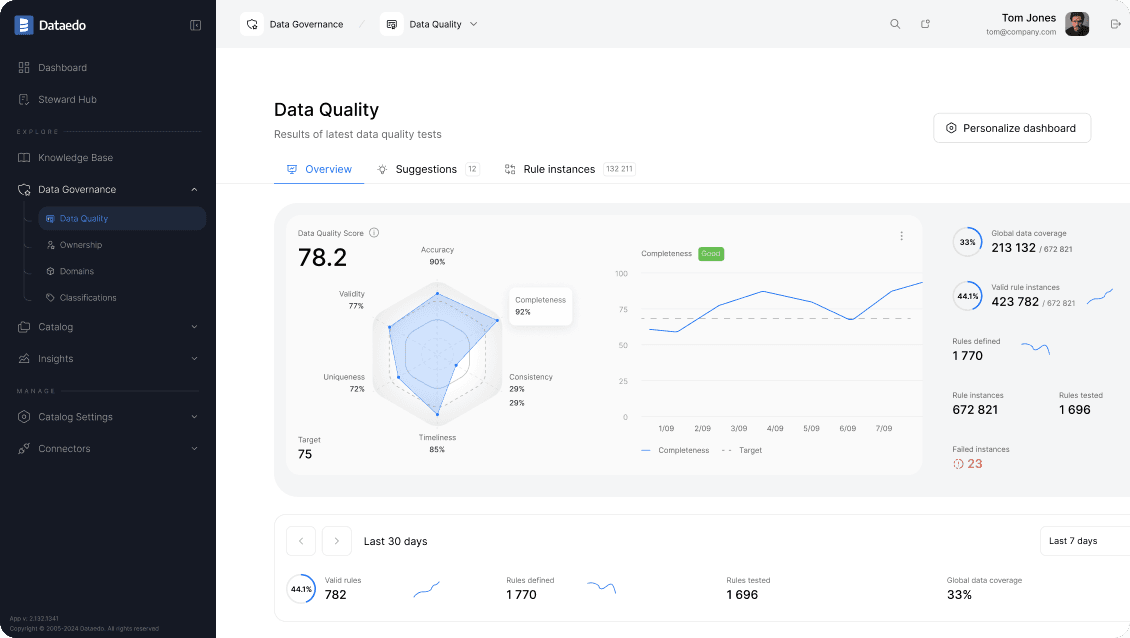
Task: Open the three-dot menu on the Completeness chart
Action: coord(902,235)
